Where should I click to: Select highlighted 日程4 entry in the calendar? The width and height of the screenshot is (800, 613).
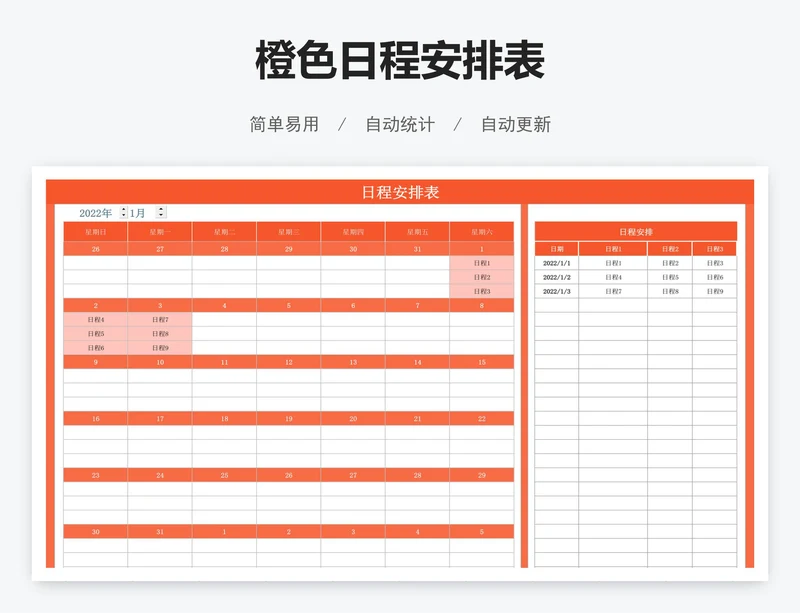click(x=95, y=320)
